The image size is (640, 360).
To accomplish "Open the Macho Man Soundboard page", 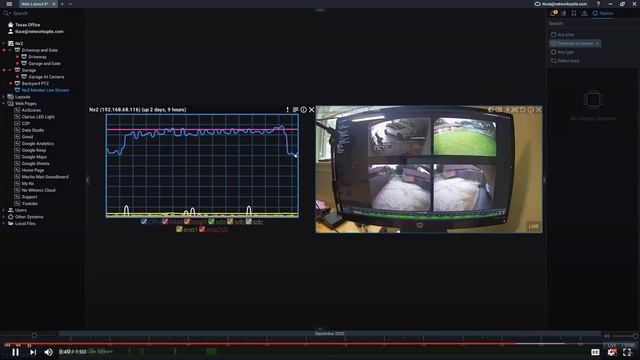I will [45, 177].
